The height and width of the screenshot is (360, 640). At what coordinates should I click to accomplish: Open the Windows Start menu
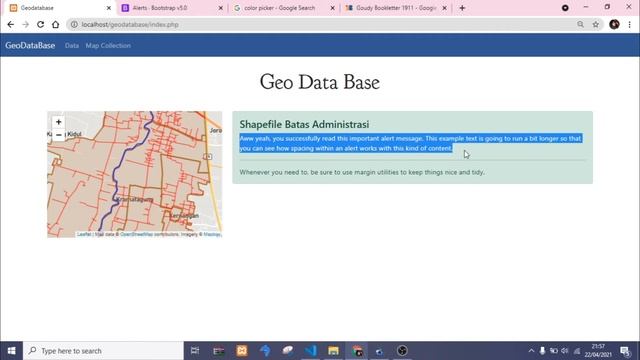click(11, 351)
